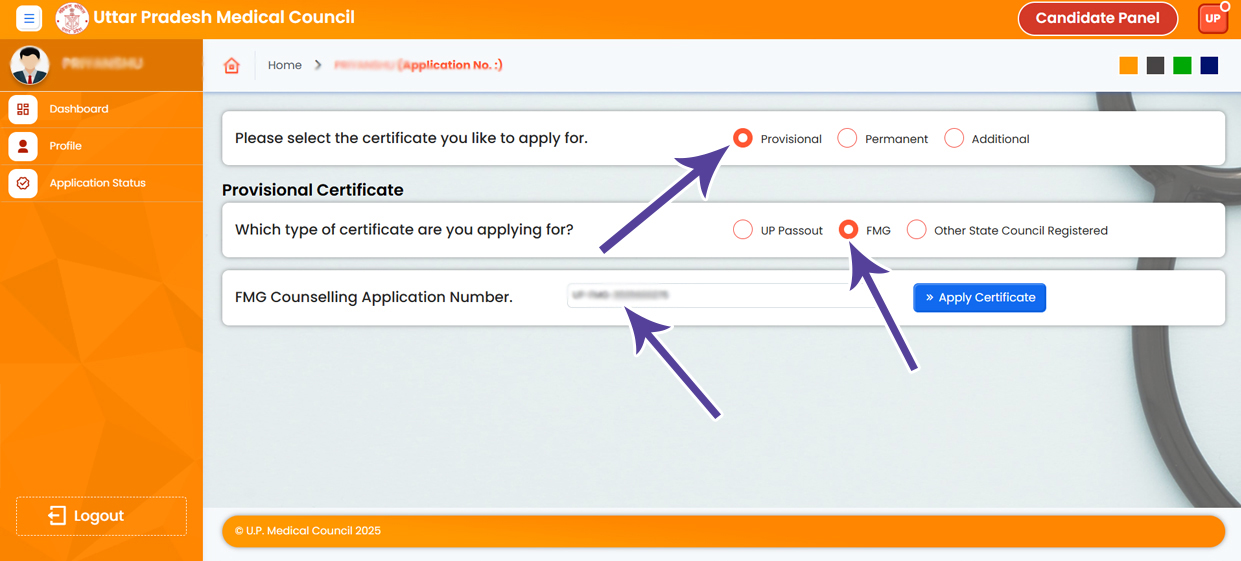Select the Permanent certificate radio button
Viewport: 1241px width, 561px height.
coord(847,139)
